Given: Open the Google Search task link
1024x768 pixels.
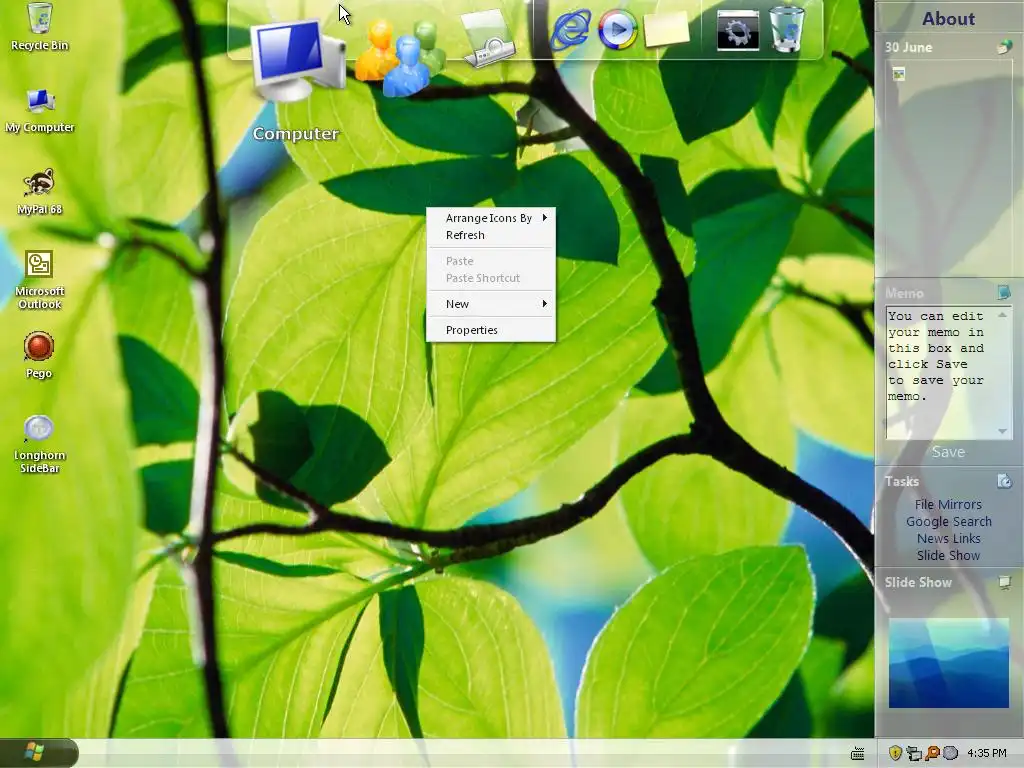Looking at the screenshot, I should (948, 521).
